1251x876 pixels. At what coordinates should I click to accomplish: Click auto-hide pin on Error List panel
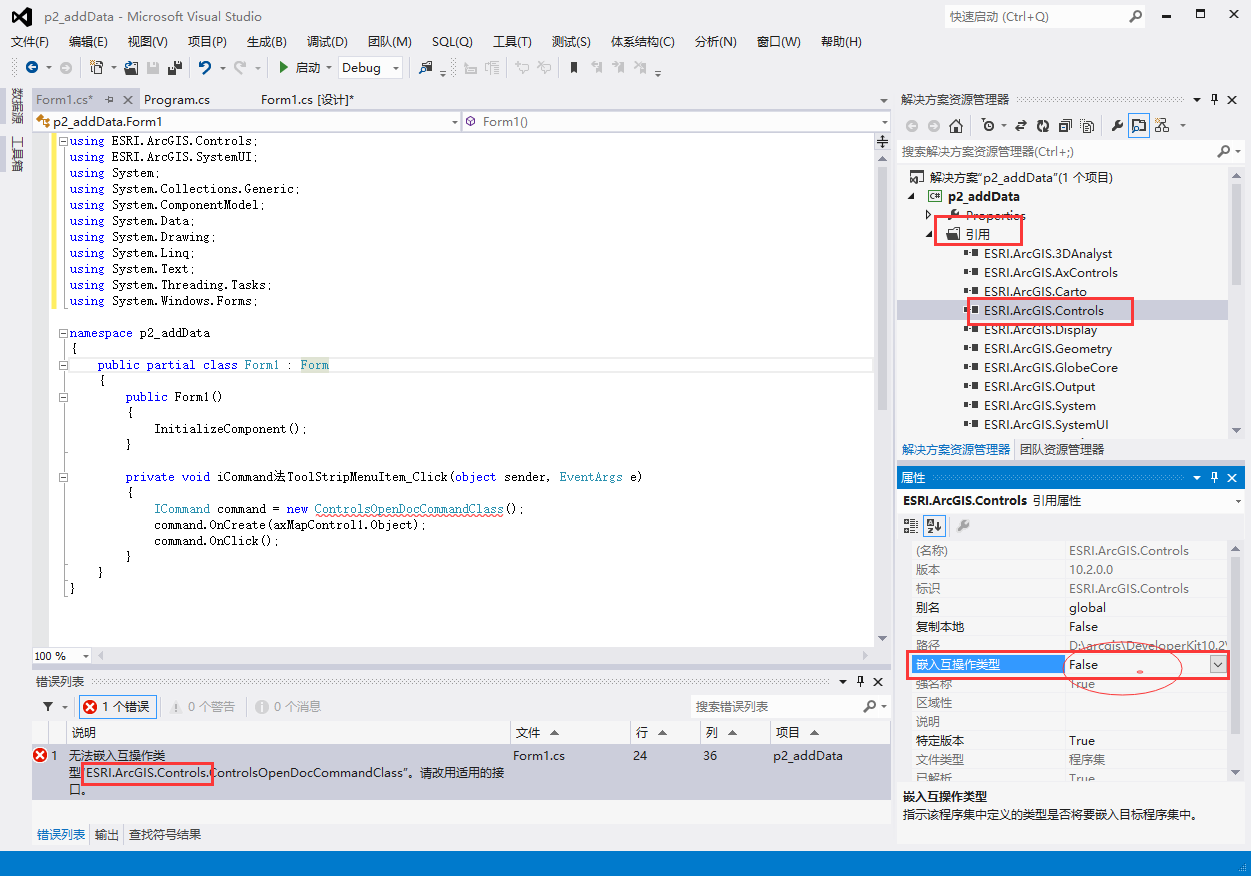click(860, 681)
